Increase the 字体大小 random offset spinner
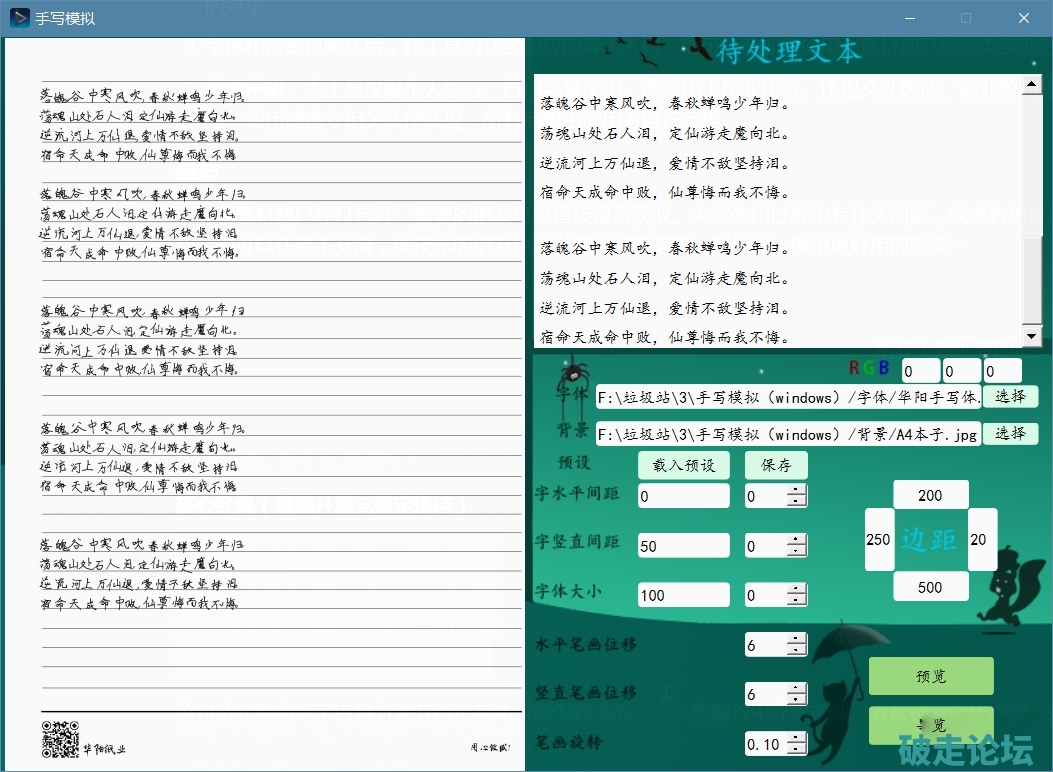This screenshot has width=1053, height=772. tap(796, 589)
